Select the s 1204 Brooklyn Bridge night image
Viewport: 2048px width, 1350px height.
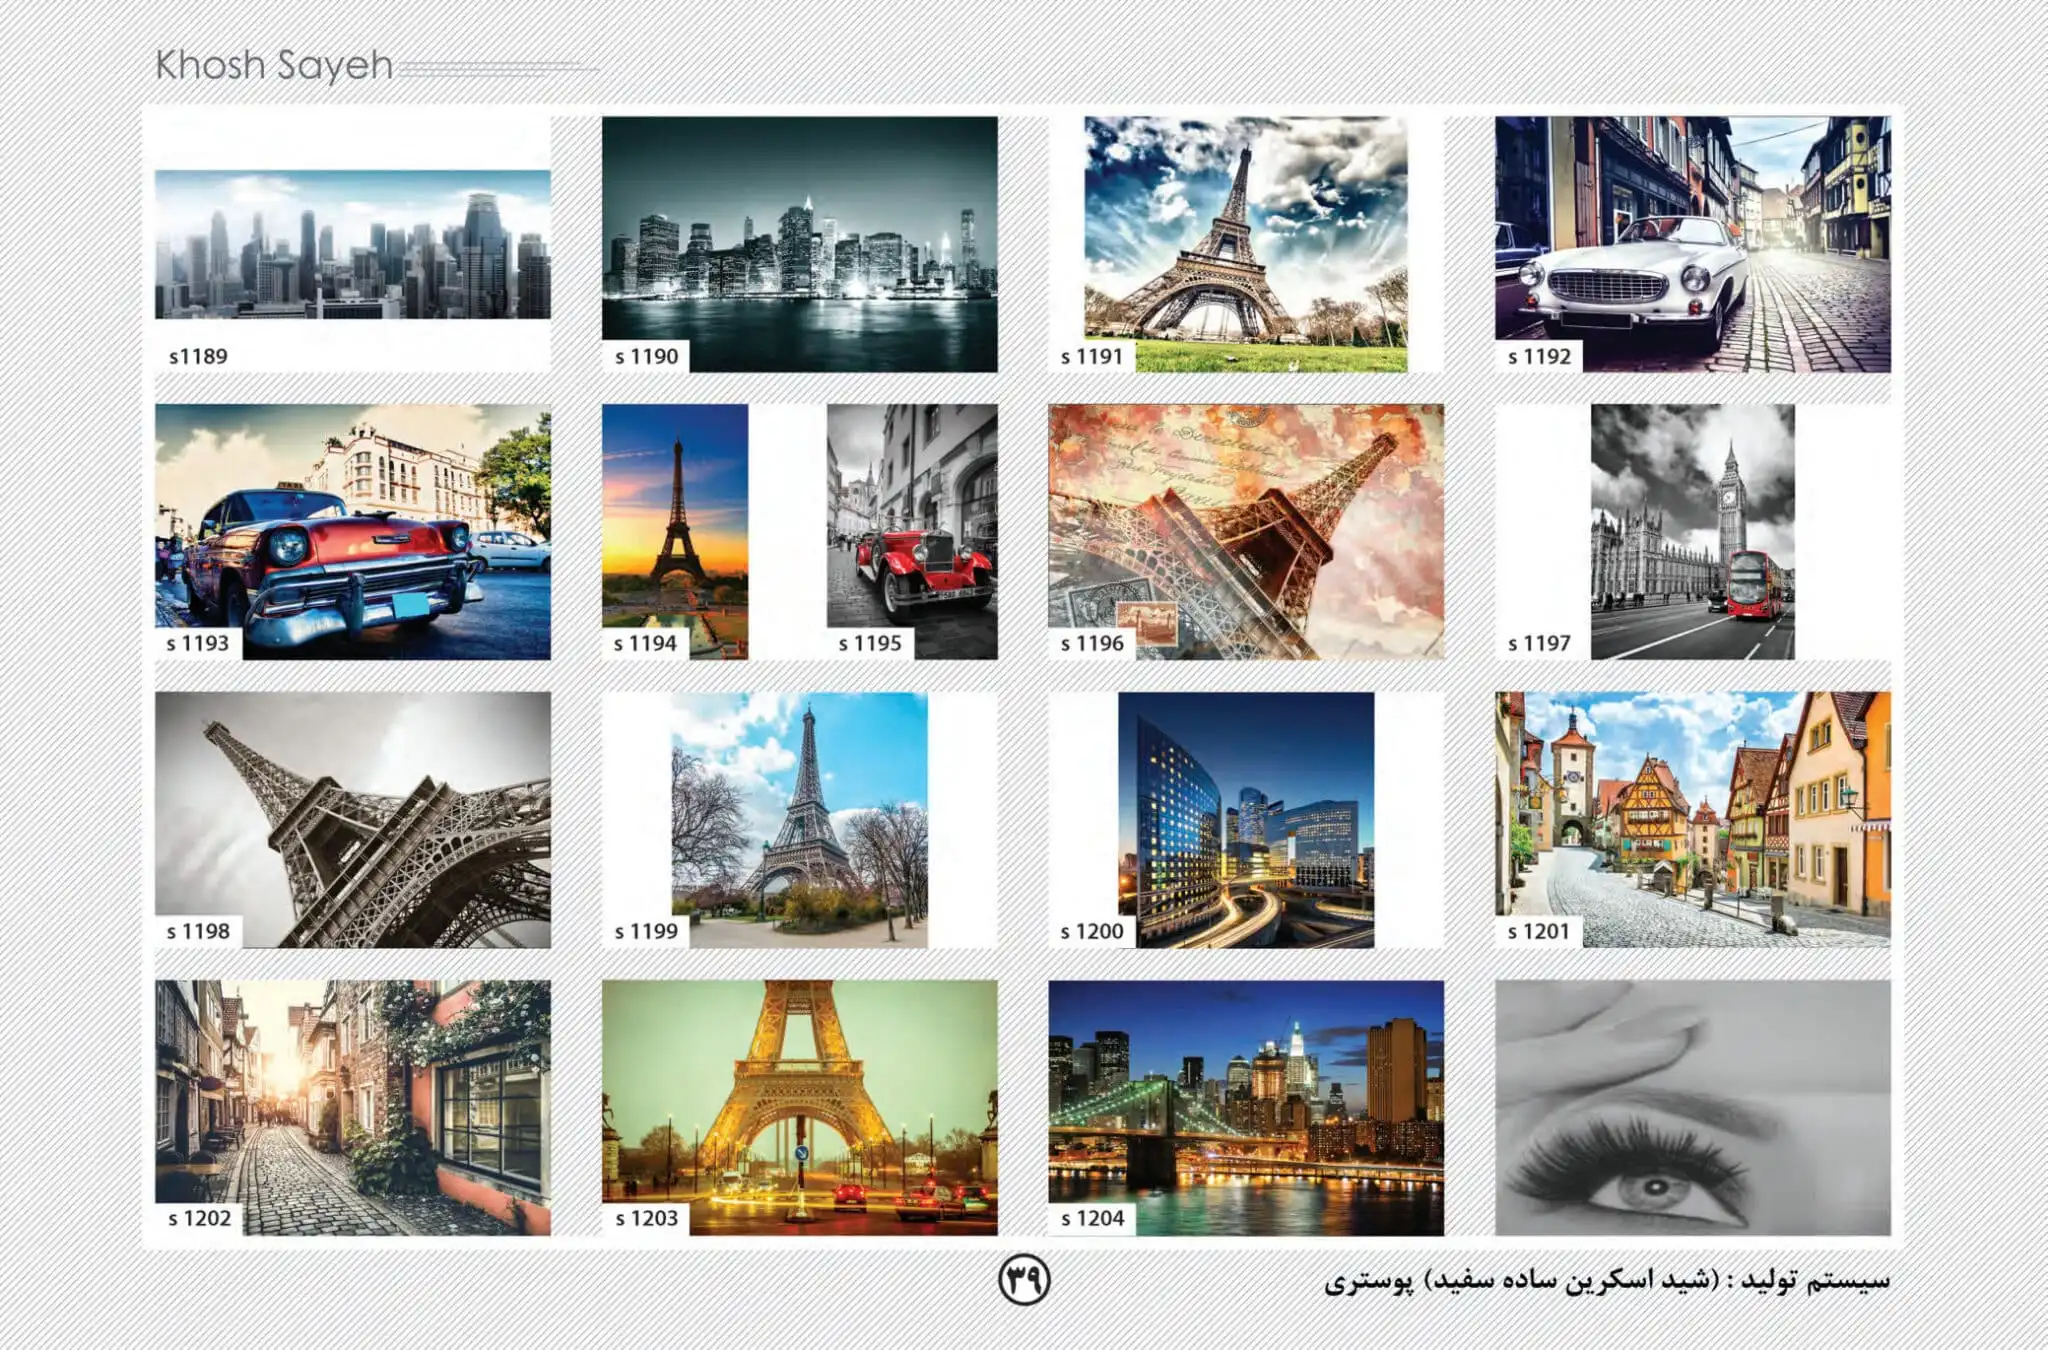tap(1246, 1108)
